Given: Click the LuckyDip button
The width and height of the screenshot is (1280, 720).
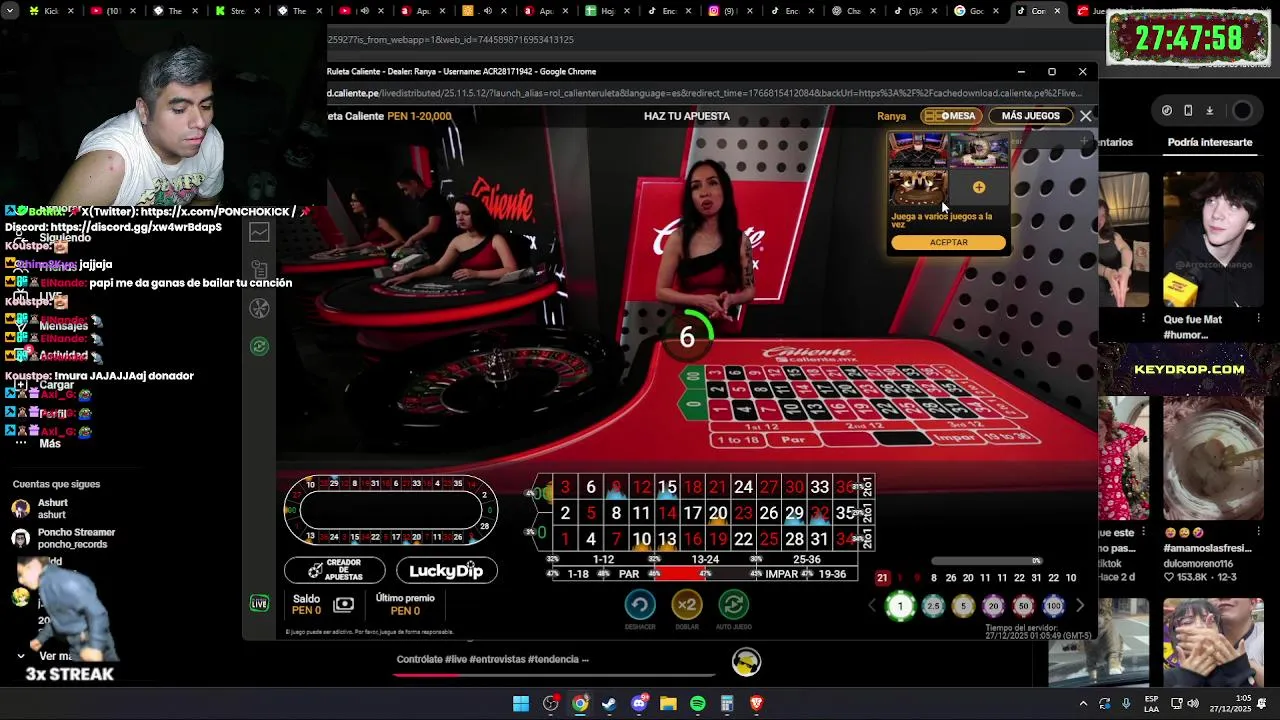Looking at the screenshot, I should pos(446,570).
